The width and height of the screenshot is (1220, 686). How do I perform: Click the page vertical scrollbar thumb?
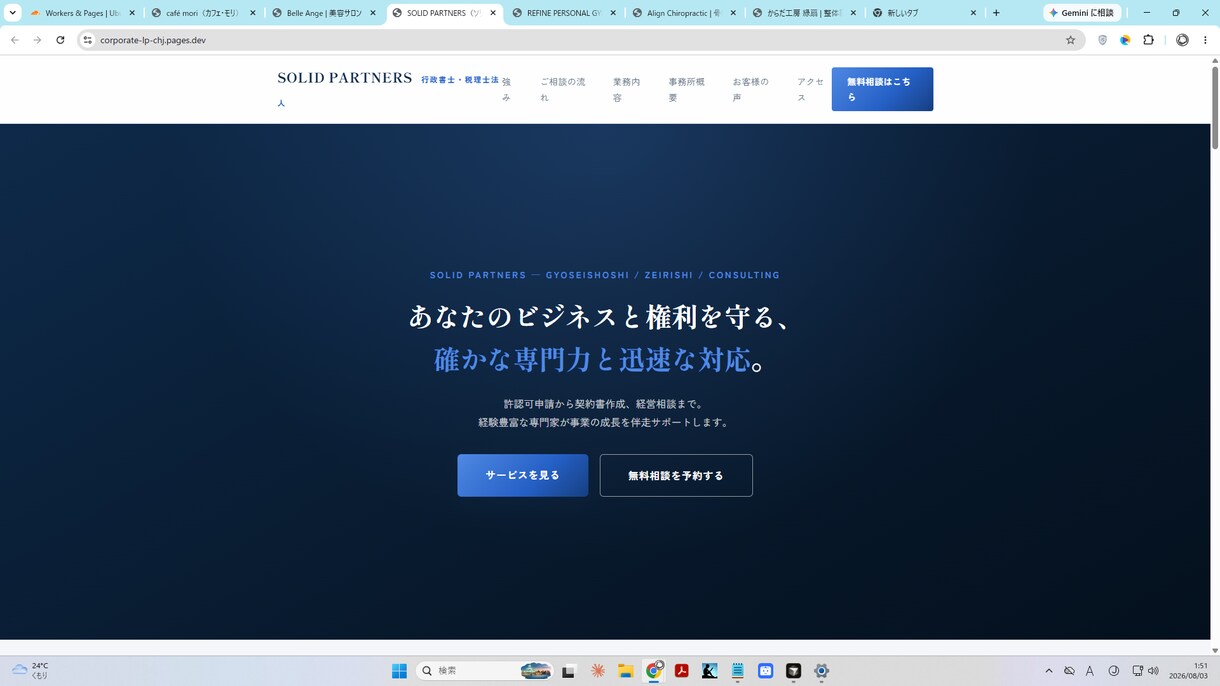click(x=1215, y=108)
